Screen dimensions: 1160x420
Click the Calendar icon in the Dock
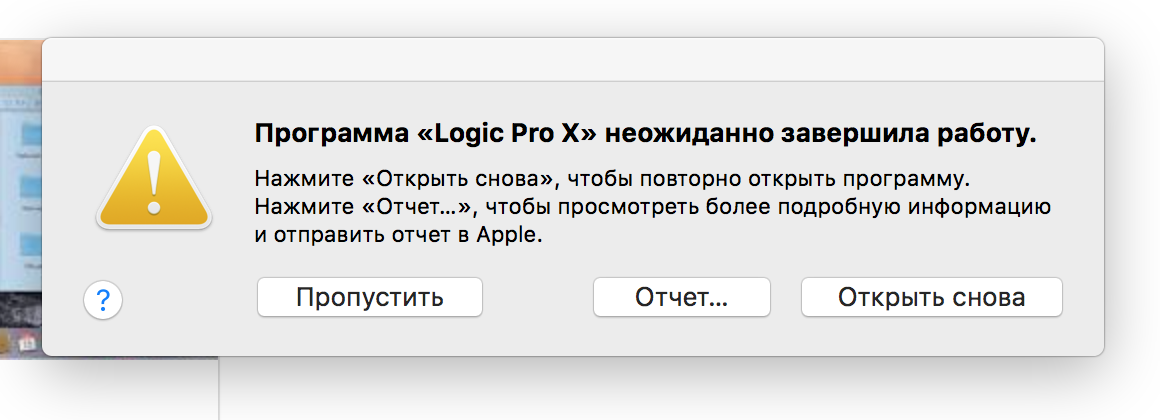click(27, 344)
